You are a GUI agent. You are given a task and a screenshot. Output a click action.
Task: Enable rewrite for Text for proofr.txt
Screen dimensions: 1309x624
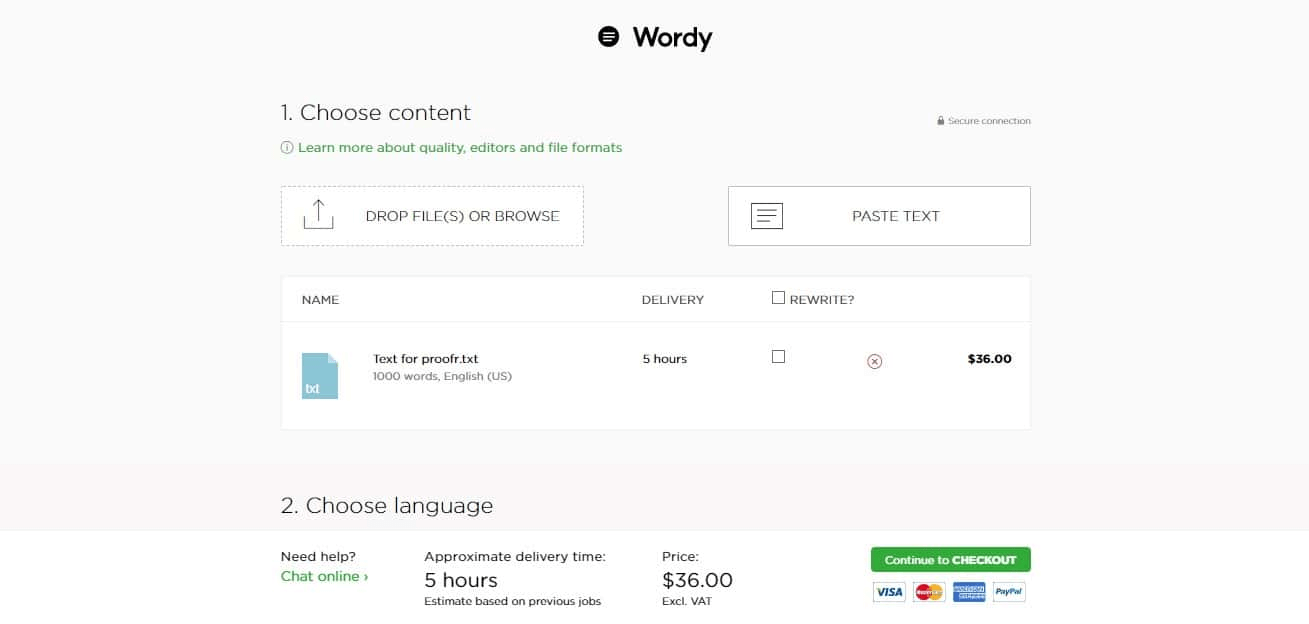point(778,356)
